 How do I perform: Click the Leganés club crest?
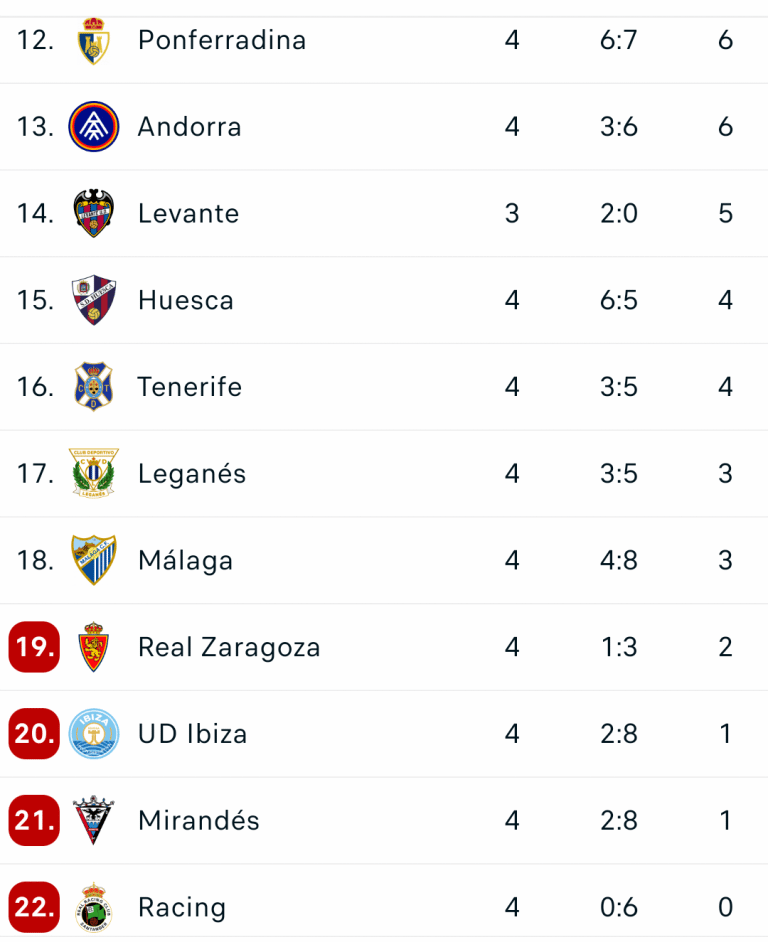pos(94,473)
